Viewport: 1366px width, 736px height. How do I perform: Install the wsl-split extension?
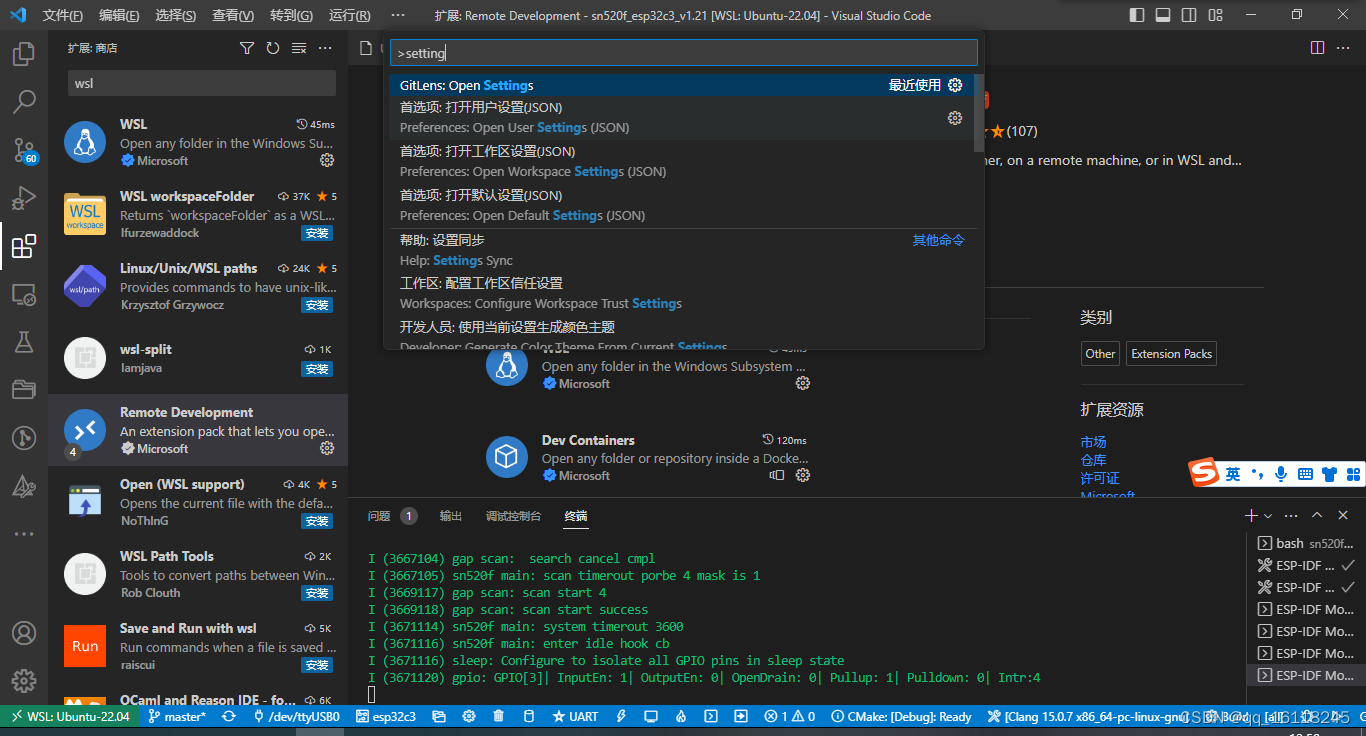[x=317, y=369]
